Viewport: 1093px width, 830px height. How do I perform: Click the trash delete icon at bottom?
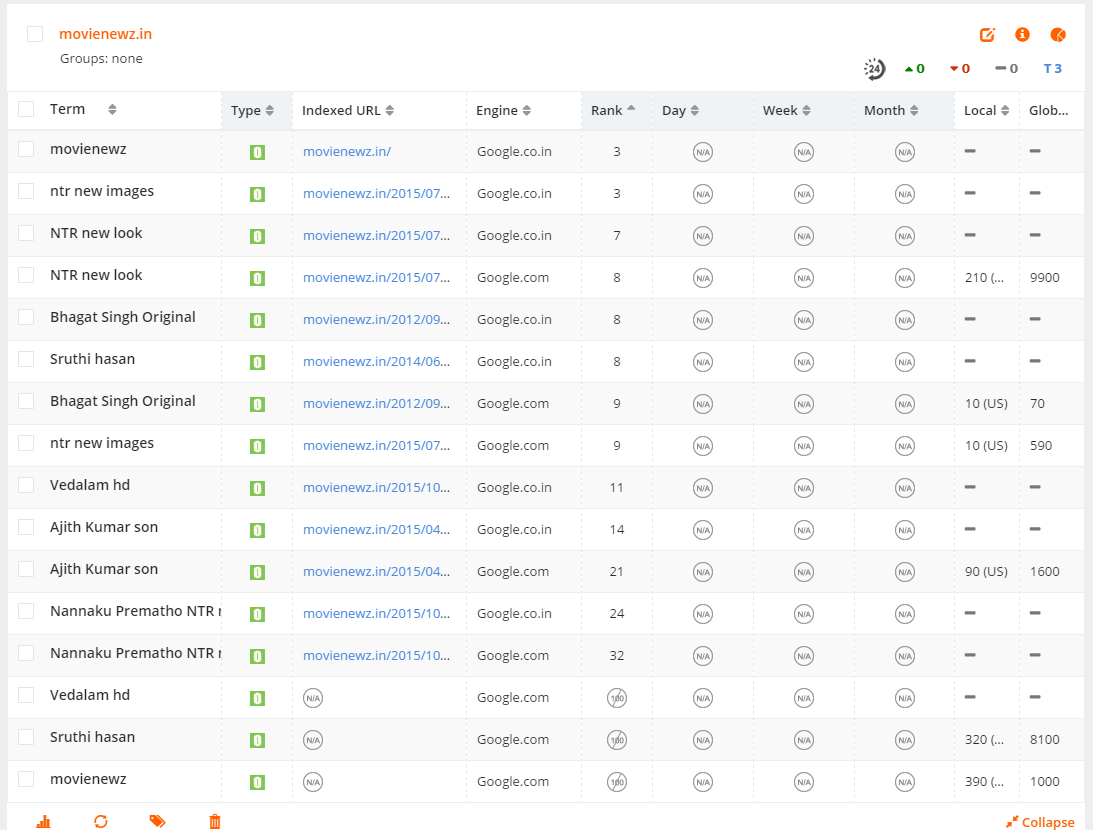coord(215,822)
